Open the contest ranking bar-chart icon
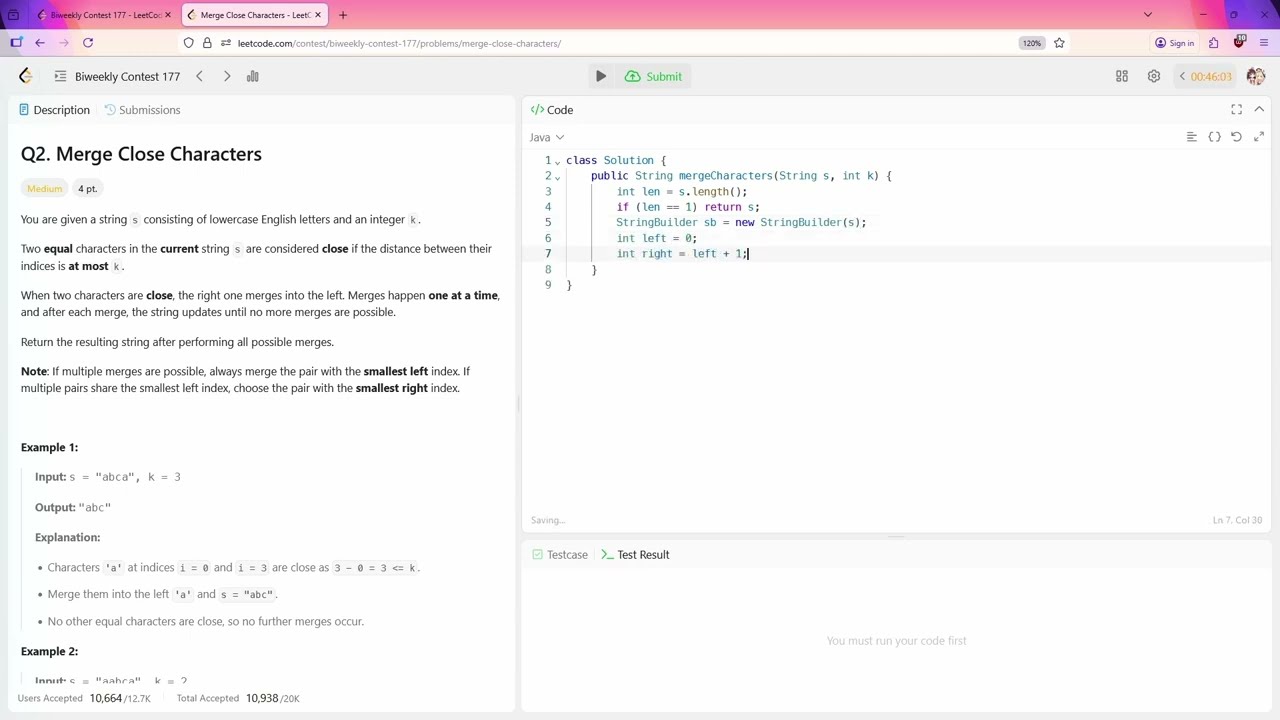This screenshot has height=720, width=1280. point(253,76)
